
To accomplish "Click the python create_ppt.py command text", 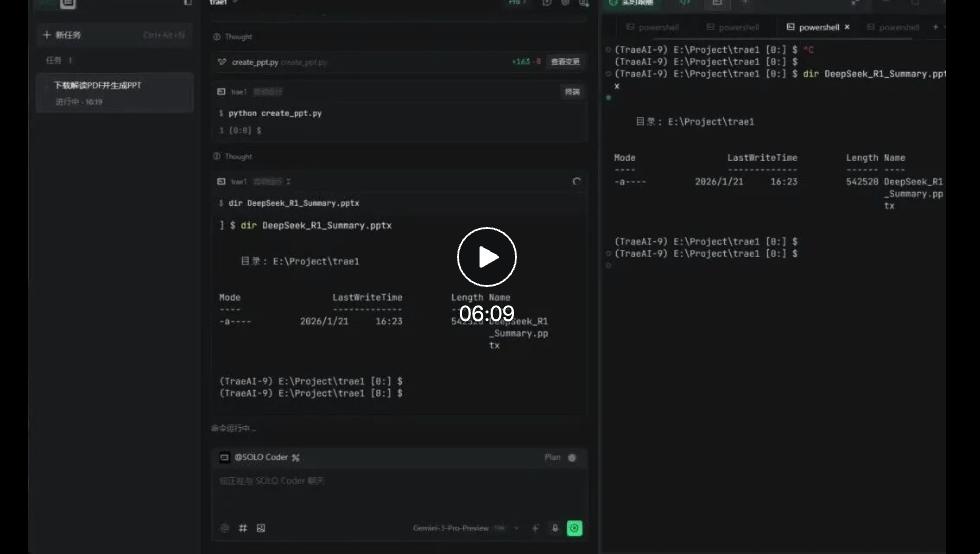I will click(x=275, y=113).
